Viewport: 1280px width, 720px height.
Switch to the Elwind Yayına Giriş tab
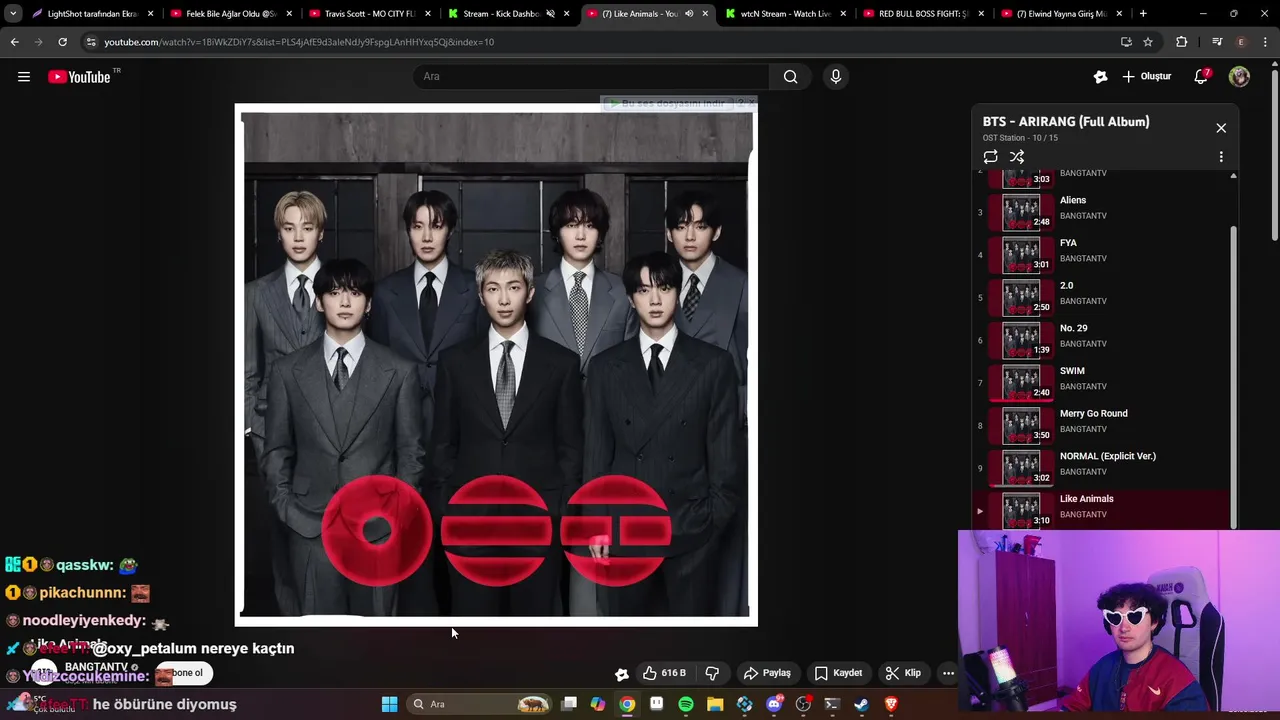pos(1060,14)
